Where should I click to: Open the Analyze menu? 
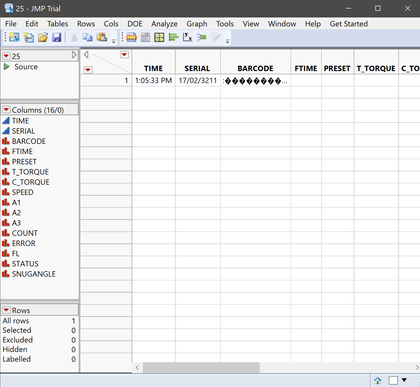164,24
